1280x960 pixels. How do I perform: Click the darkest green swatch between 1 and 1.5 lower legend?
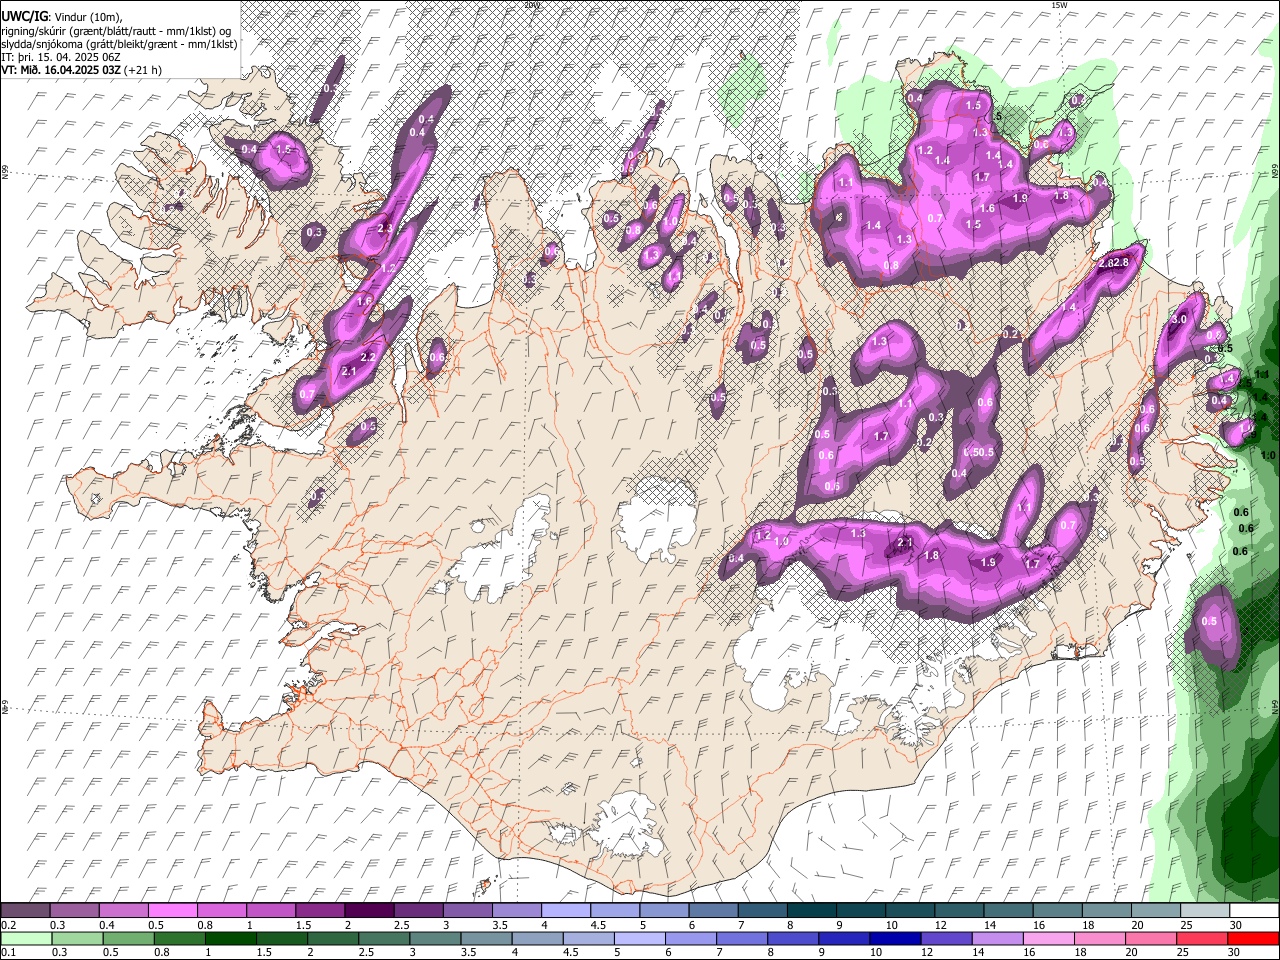click(231, 939)
